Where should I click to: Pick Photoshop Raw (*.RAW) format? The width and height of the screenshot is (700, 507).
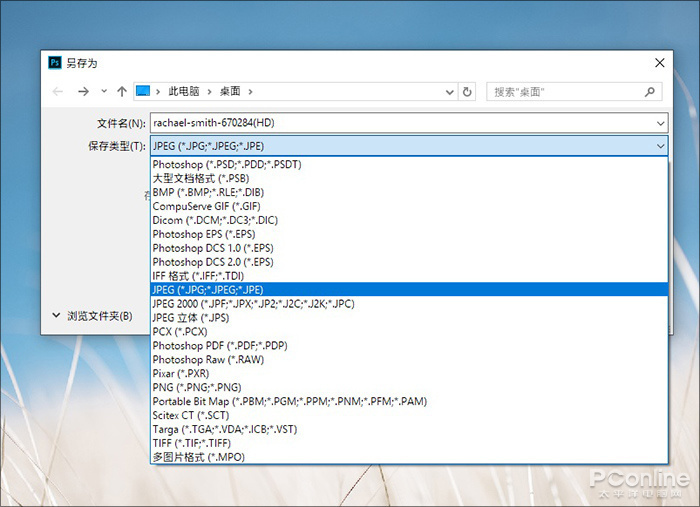(x=409, y=359)
